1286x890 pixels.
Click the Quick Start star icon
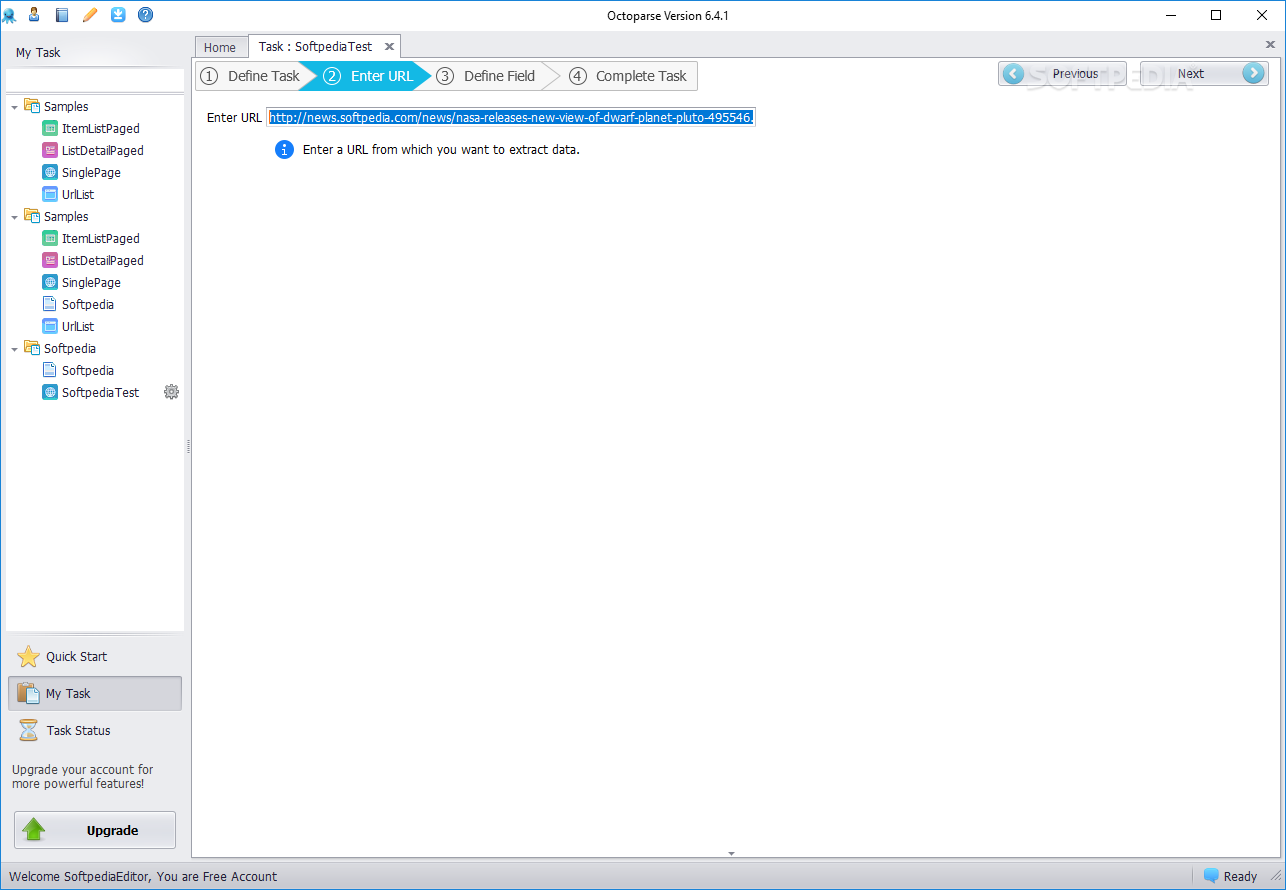pos(29,657)
